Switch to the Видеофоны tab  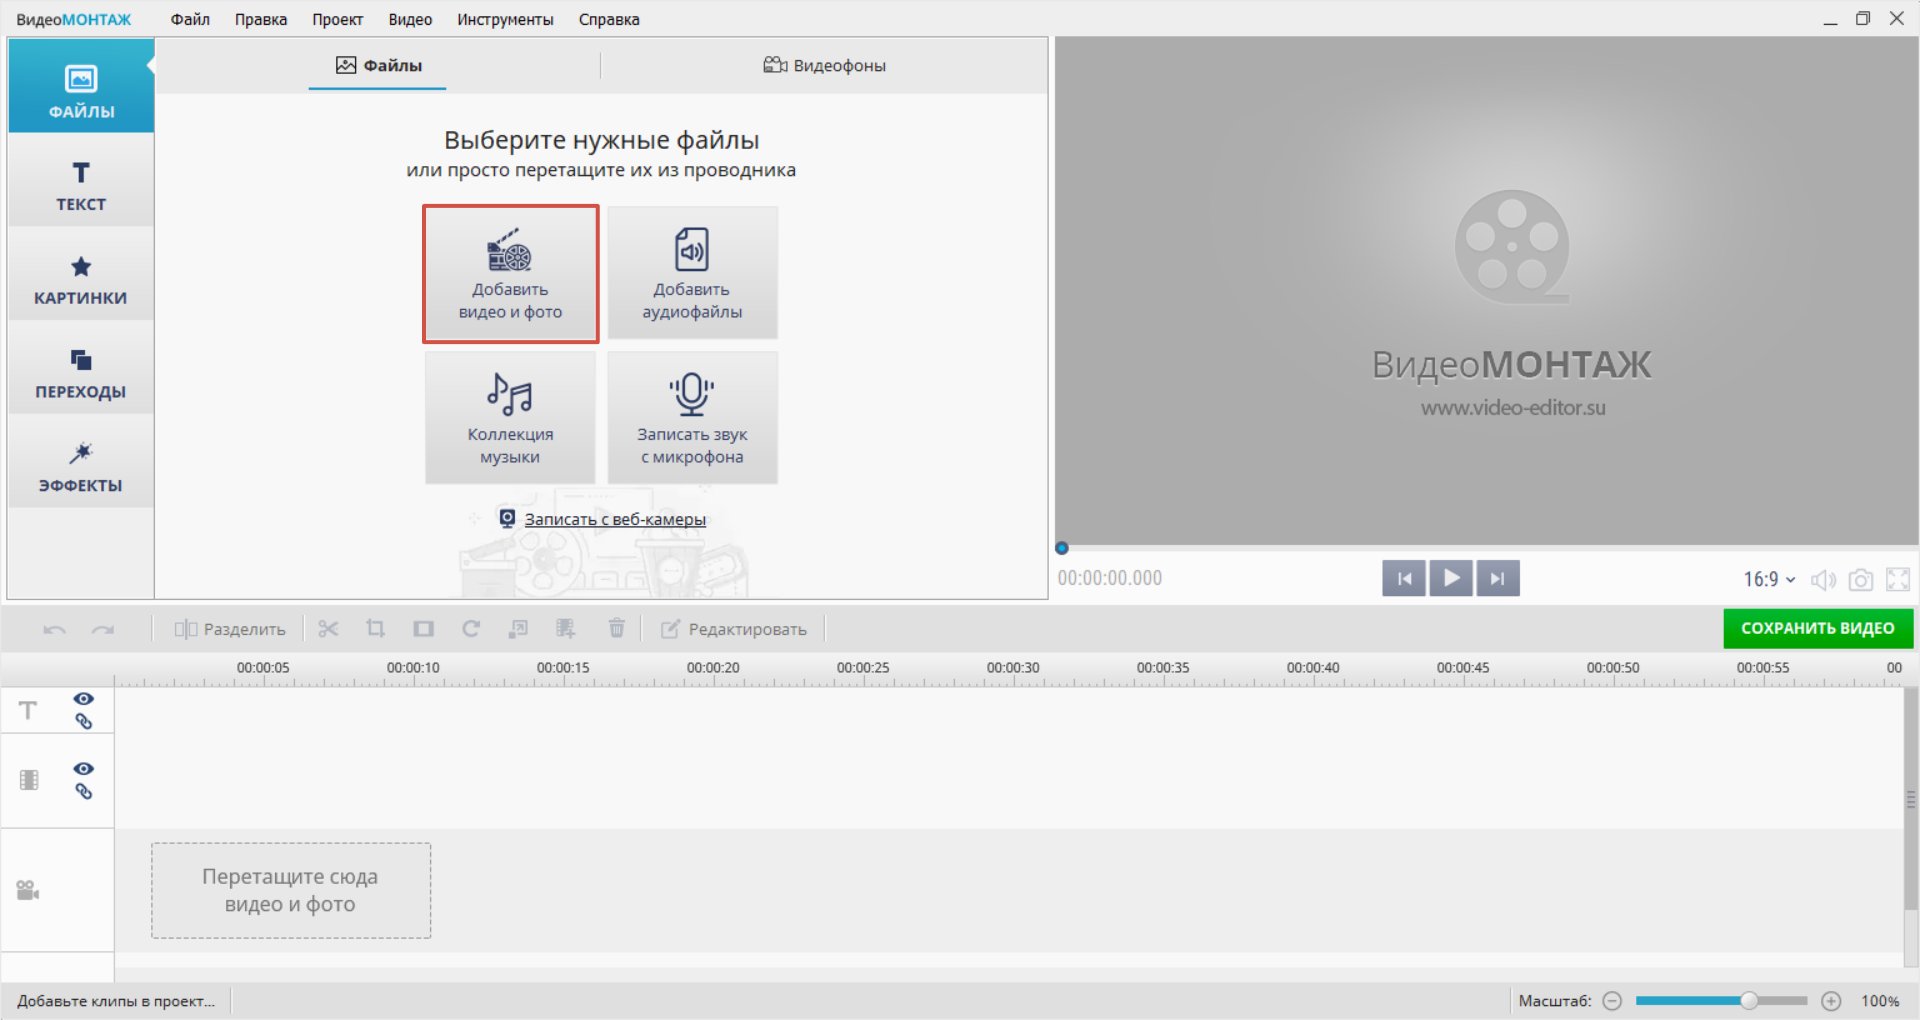pos(825,66)
